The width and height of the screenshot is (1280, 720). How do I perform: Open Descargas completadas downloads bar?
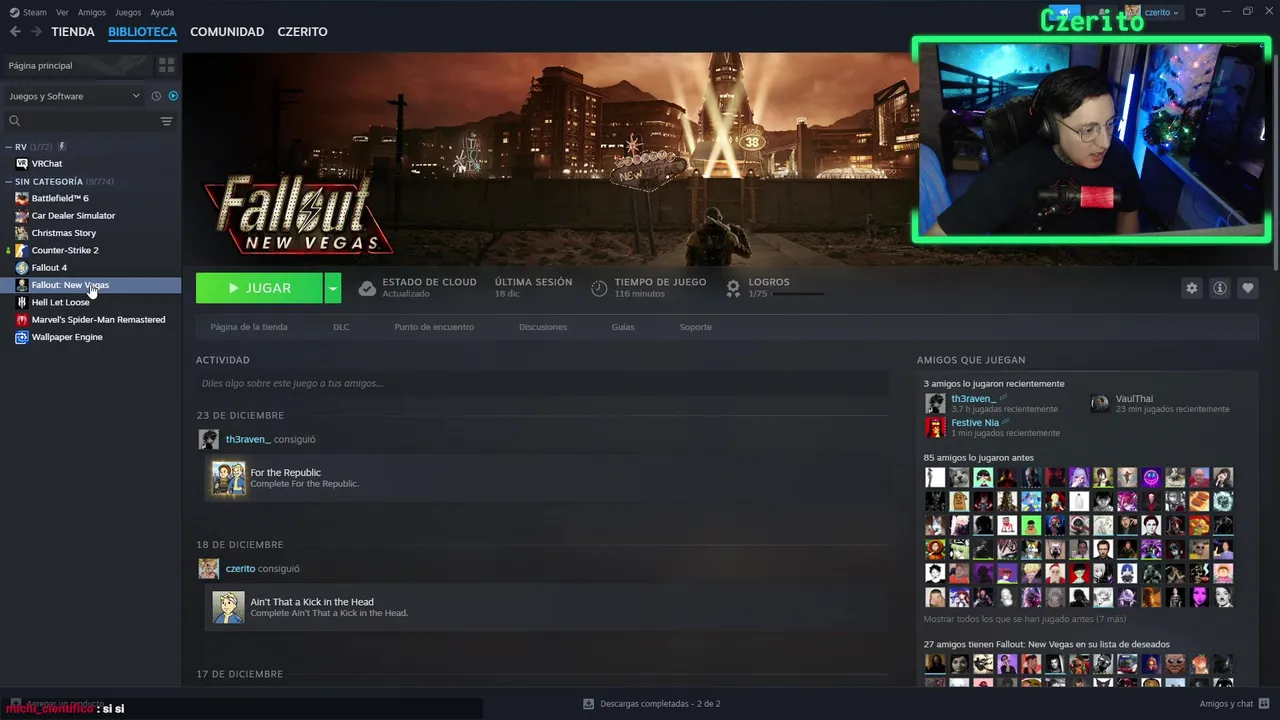[651, 704]
